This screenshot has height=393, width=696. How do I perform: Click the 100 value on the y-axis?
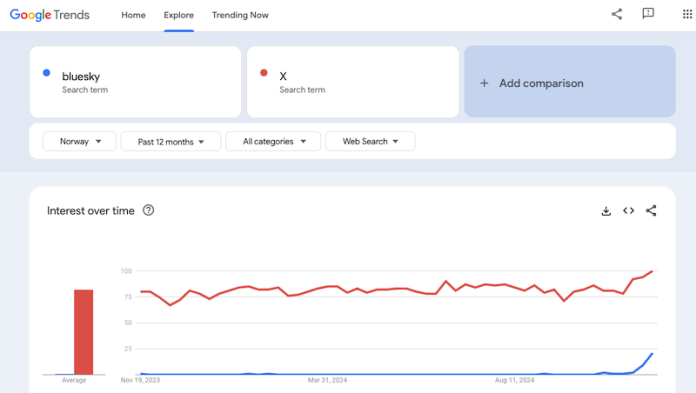[127, 271]
